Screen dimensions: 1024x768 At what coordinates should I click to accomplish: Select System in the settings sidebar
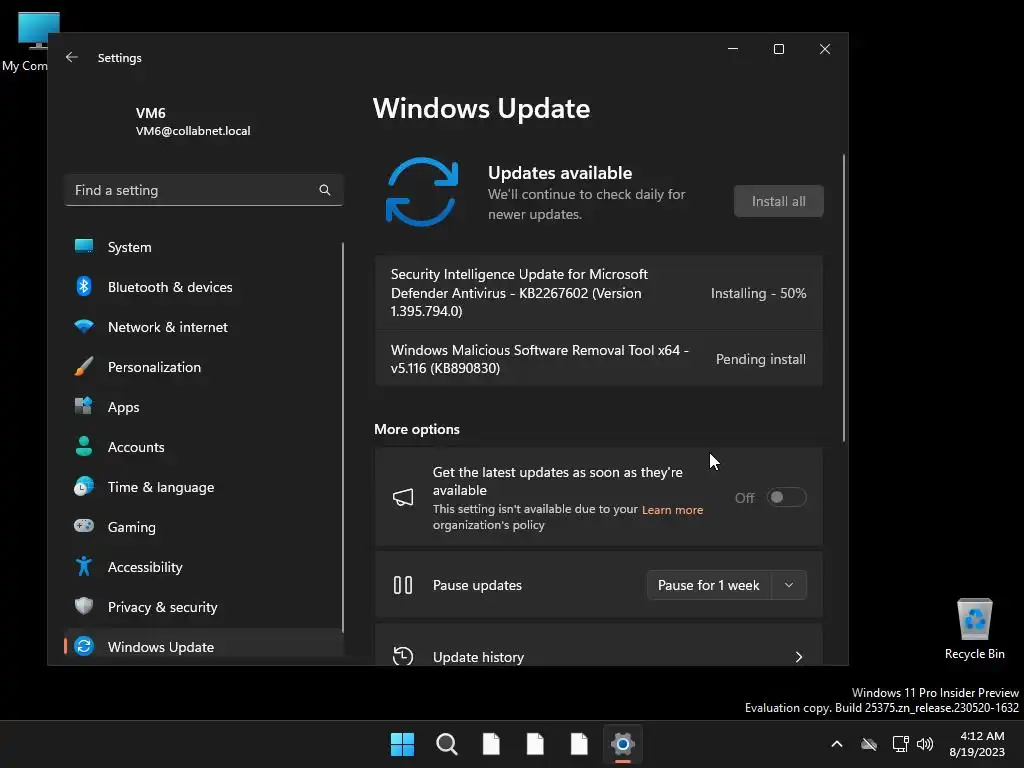coord(204,247)
